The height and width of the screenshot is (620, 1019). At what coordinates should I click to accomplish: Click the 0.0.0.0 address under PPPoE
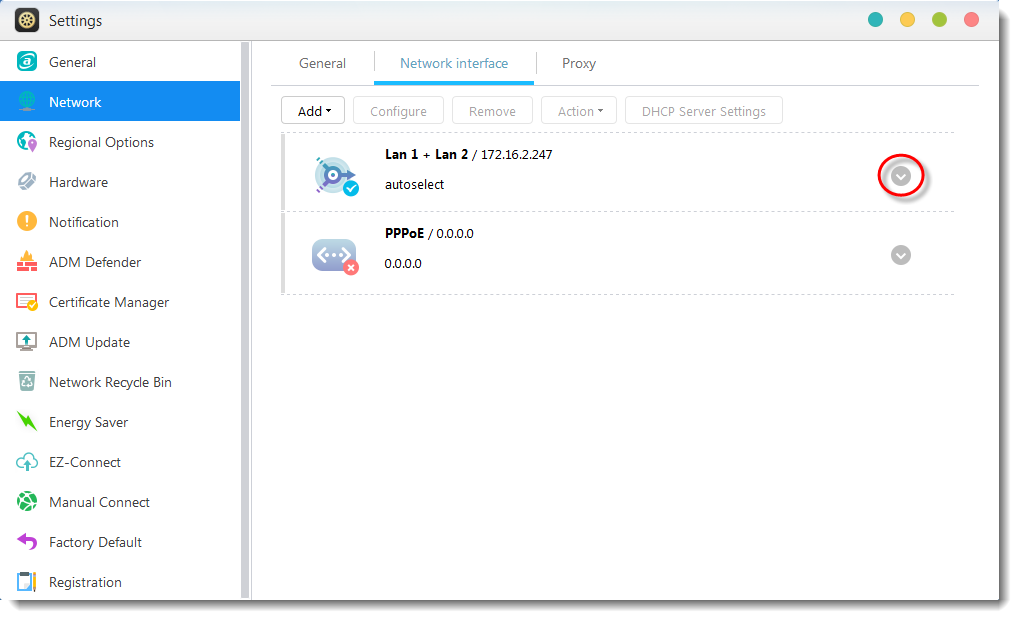point(403,263)
